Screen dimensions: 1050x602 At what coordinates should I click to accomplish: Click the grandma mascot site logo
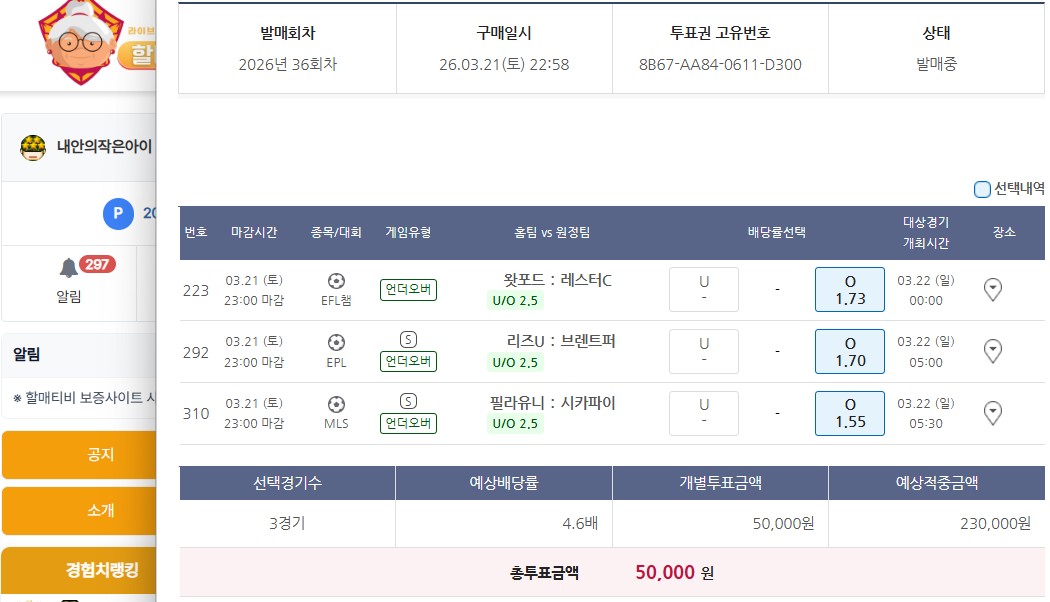tap(79, 41)
